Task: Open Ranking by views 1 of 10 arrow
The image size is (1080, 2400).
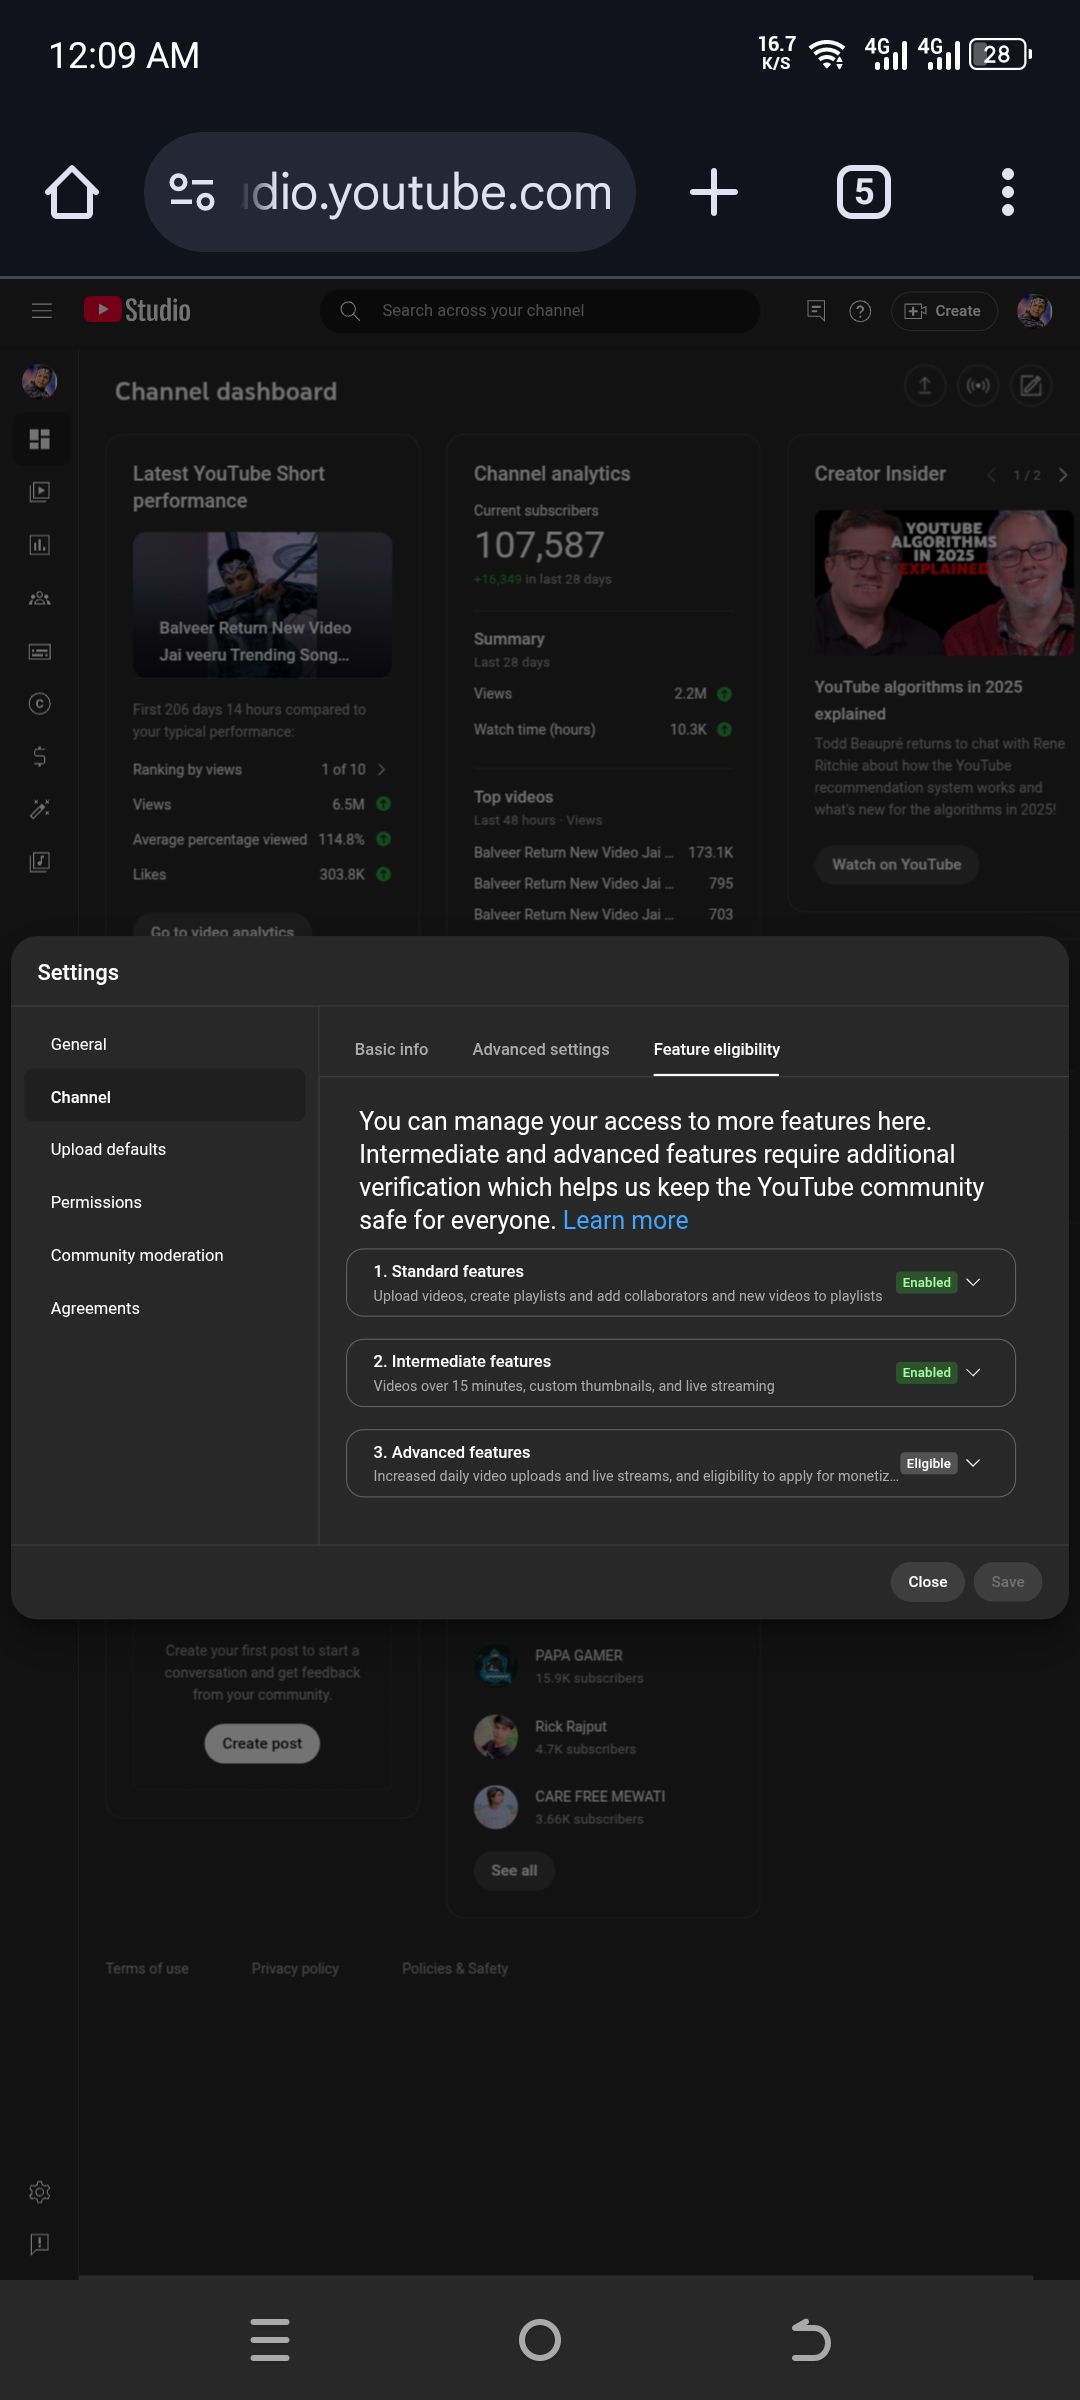Action: pyautogui.click(x=381, y=770)
